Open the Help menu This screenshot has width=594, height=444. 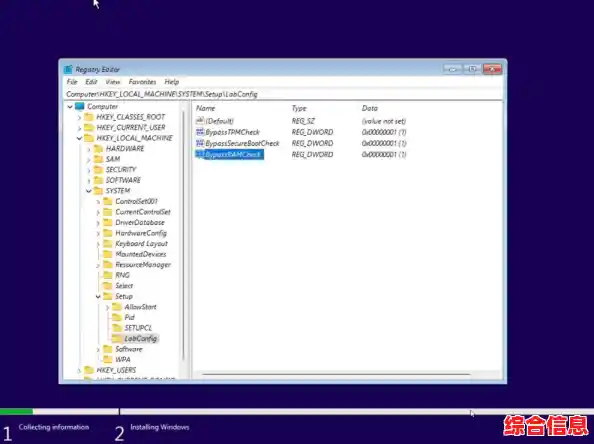(x=172, y=82)
